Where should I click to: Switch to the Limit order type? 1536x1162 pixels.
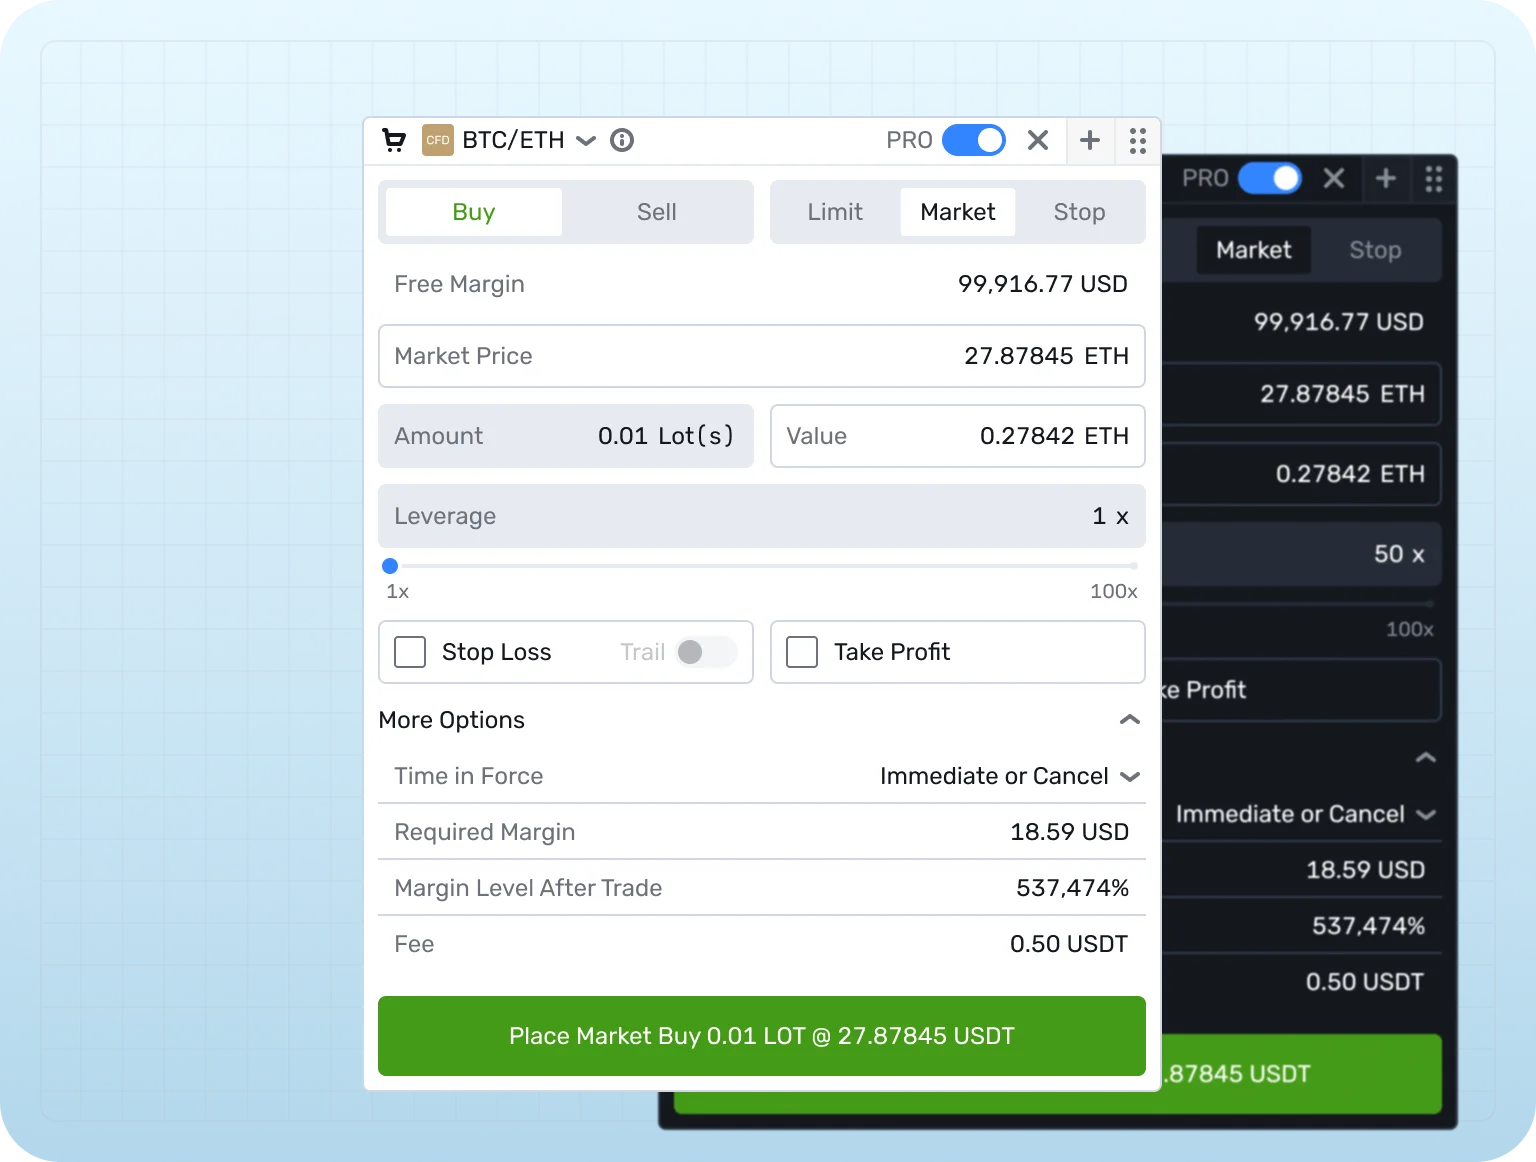835,212
